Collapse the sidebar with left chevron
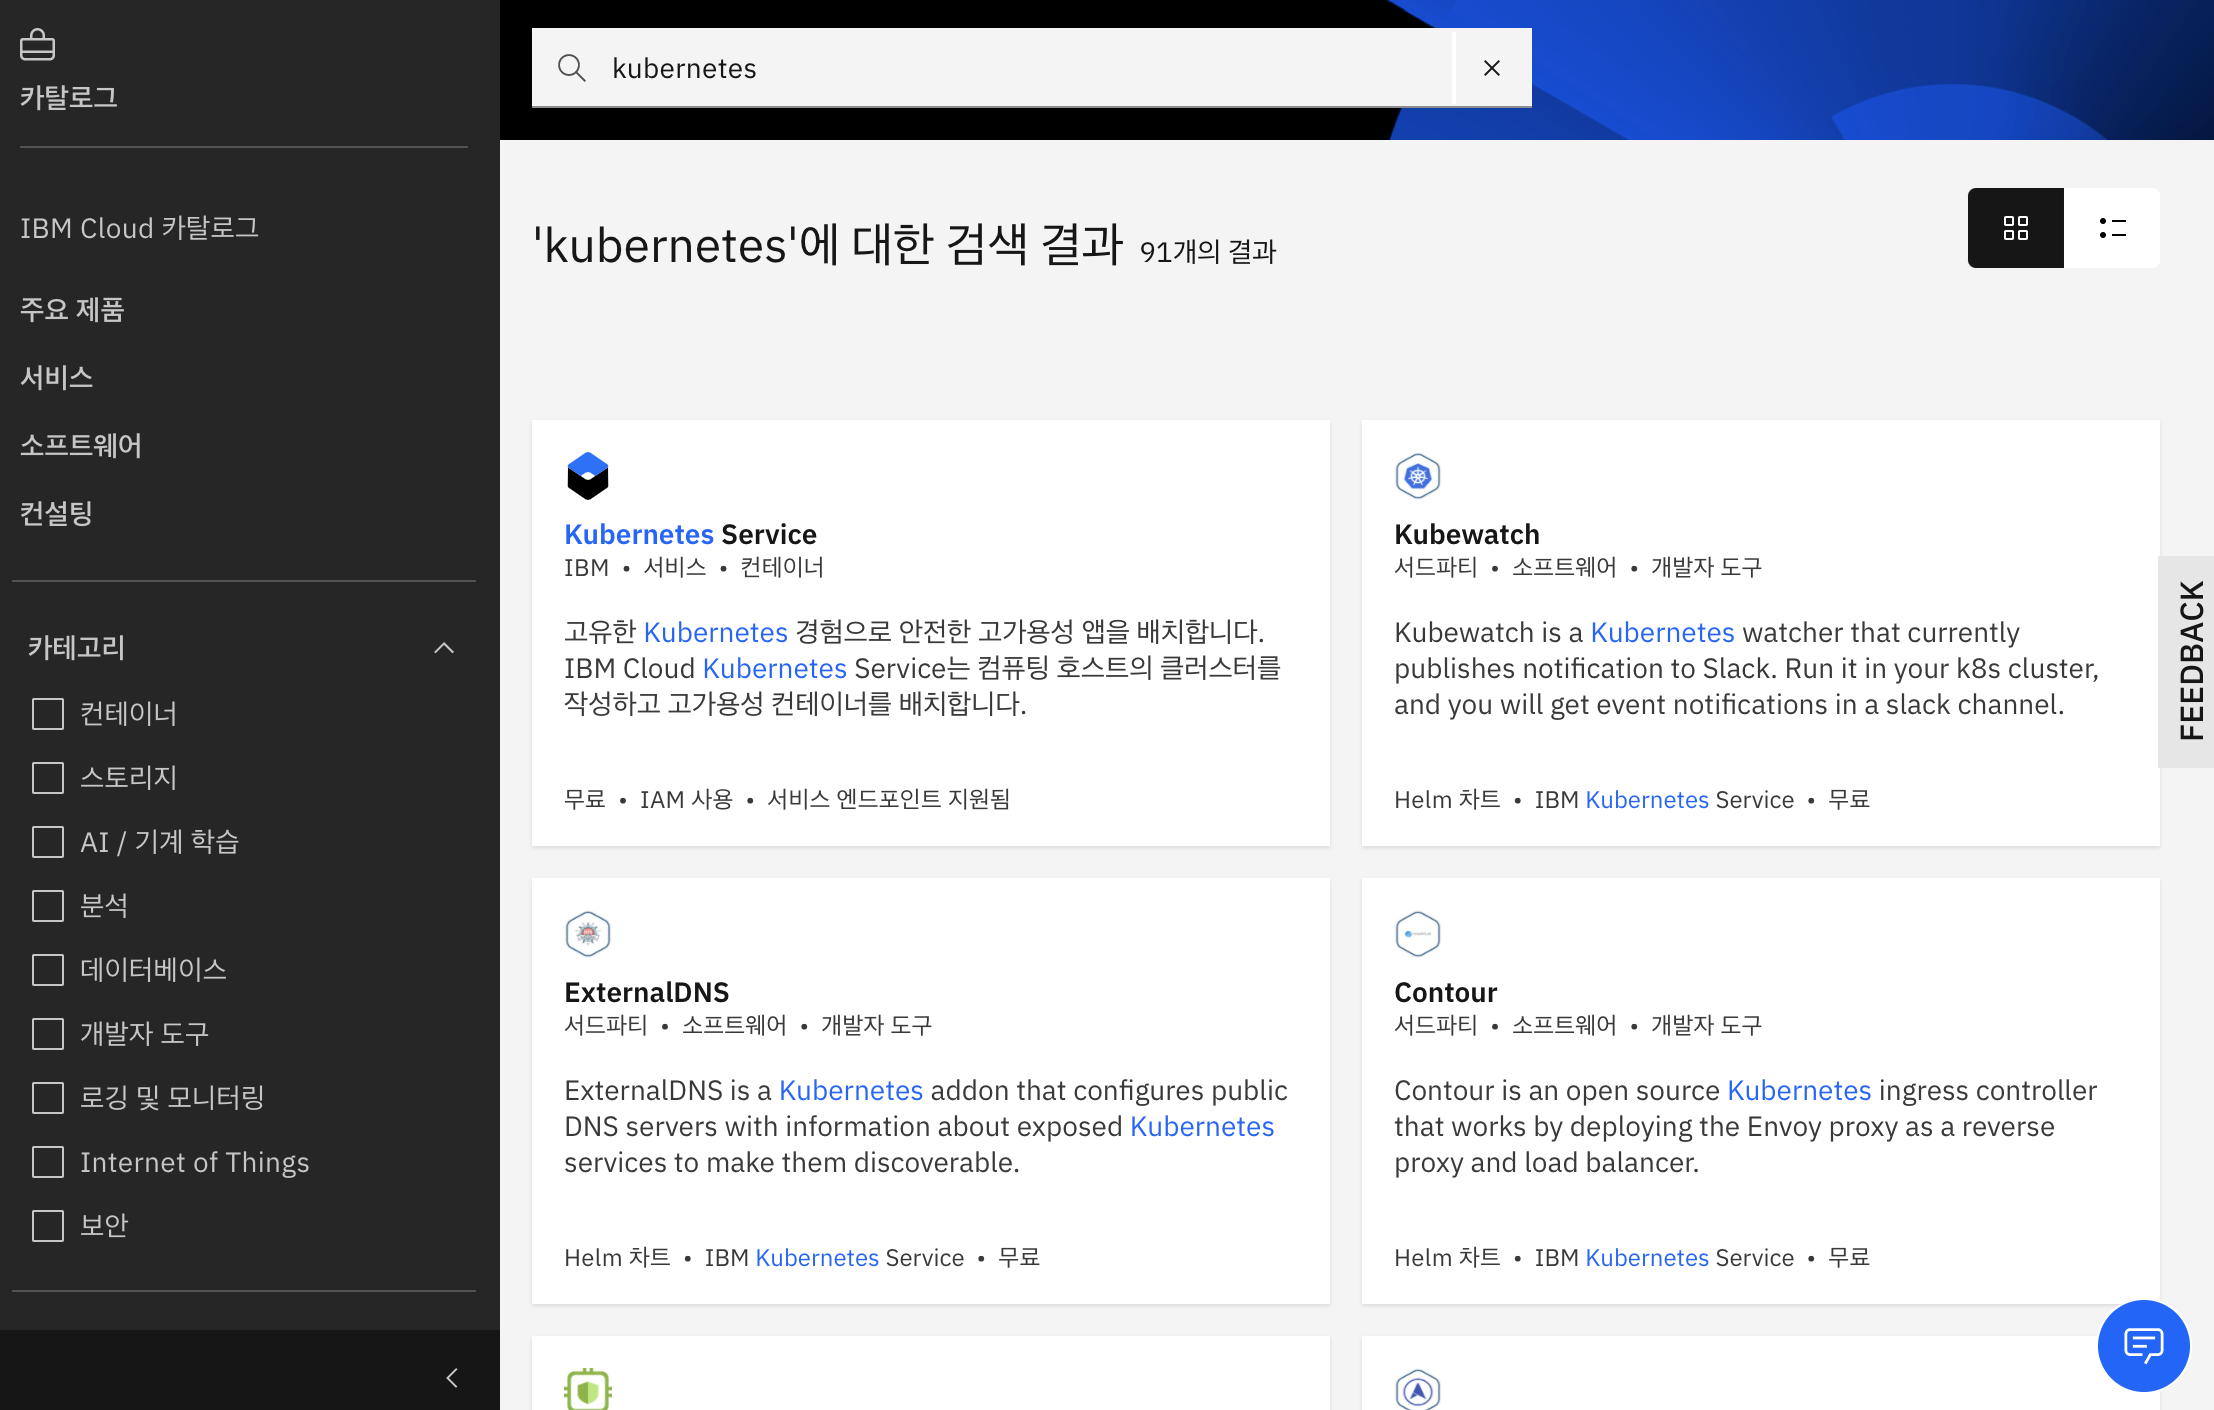 [452, 1378]
